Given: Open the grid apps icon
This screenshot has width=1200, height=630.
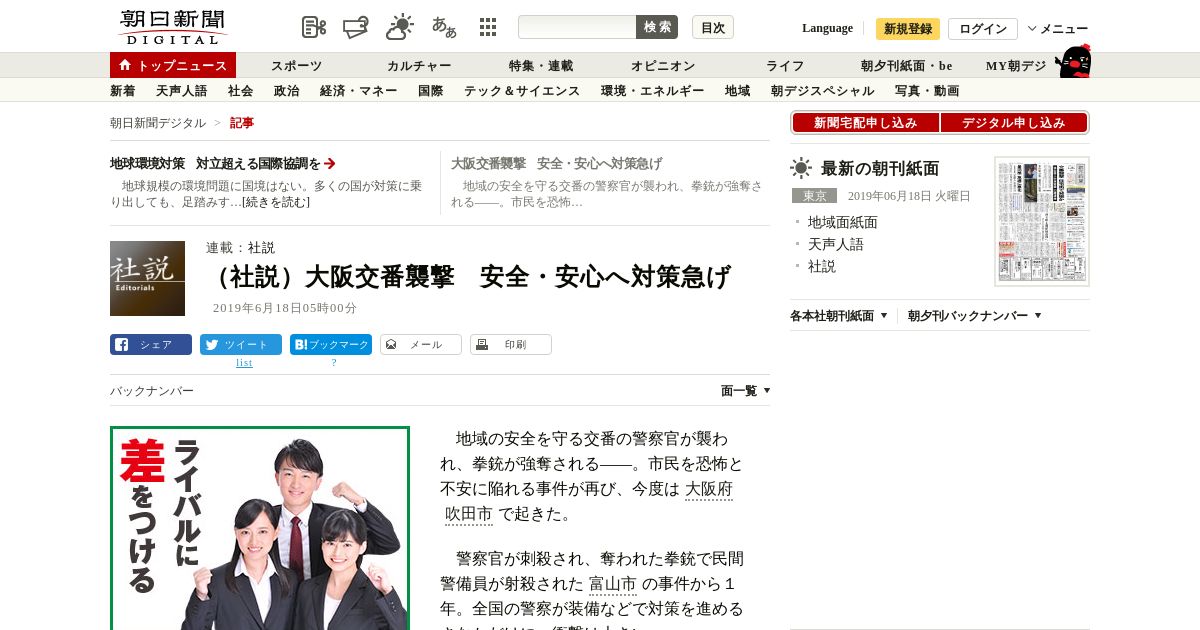Looking at the screenshot, I should tap(488, 27).
